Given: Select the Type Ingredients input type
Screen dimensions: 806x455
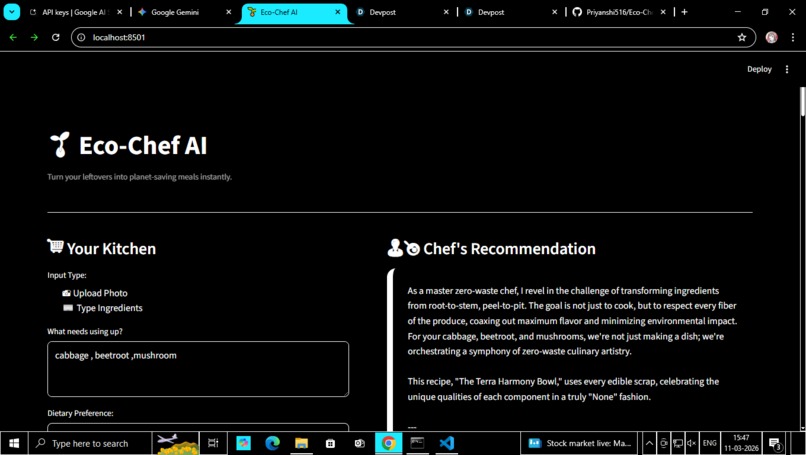Looking at the screenshot, I should click(102, 308).
